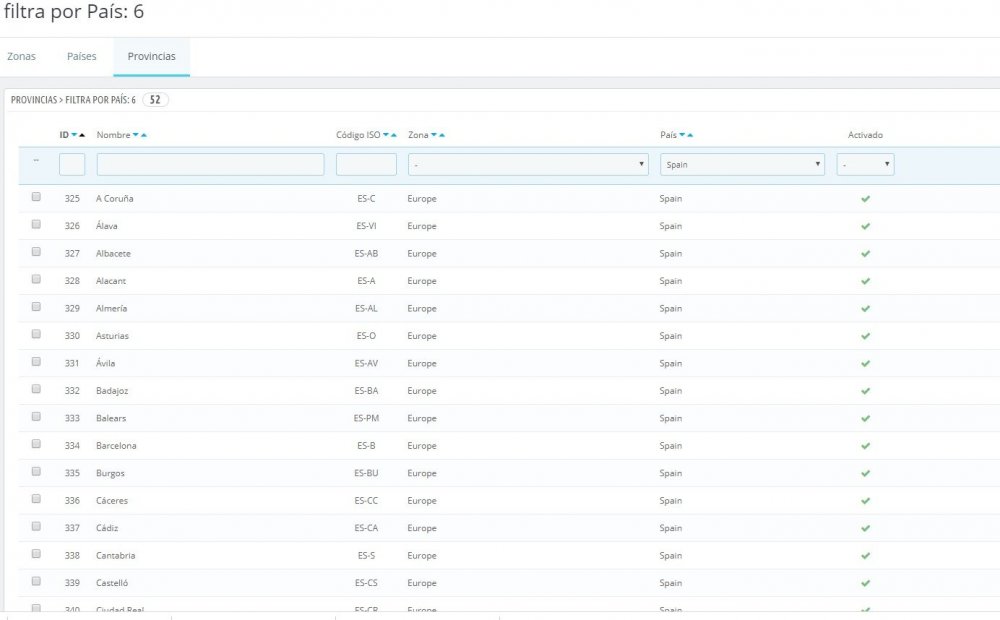Toggle activated checkmark for Balears

coord(865,418)
